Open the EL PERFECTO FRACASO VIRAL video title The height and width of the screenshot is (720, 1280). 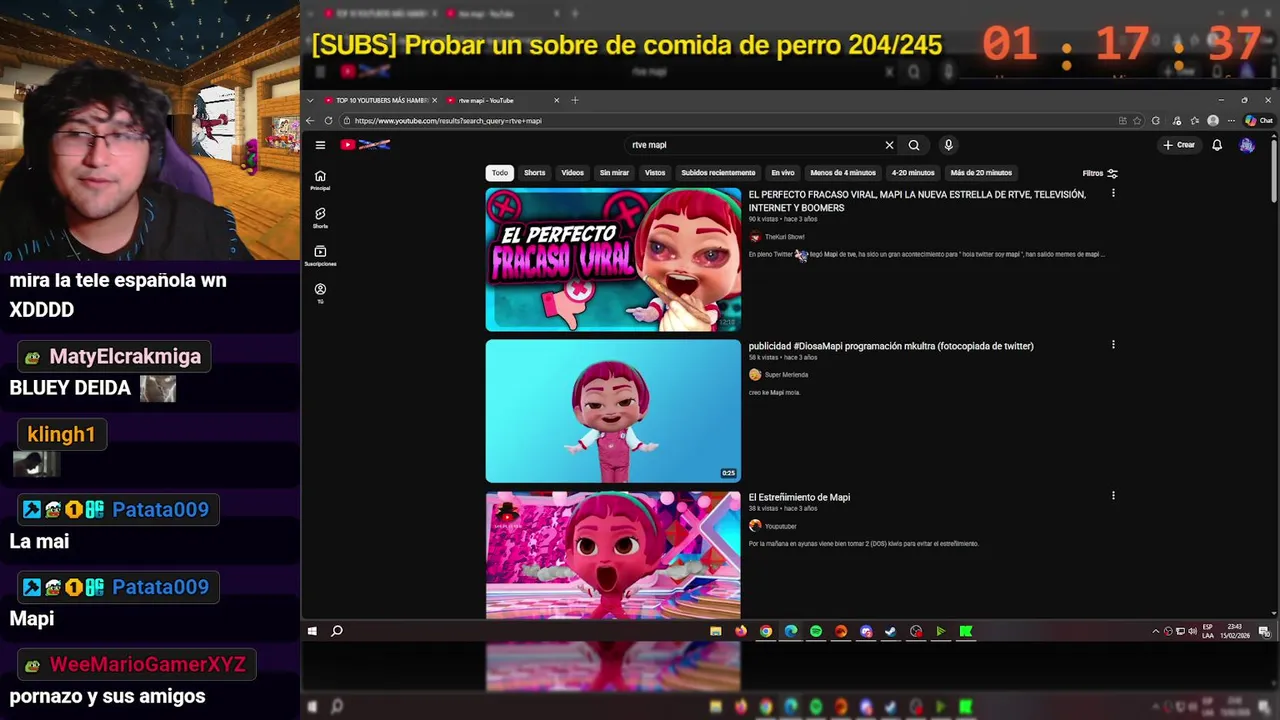917,201
